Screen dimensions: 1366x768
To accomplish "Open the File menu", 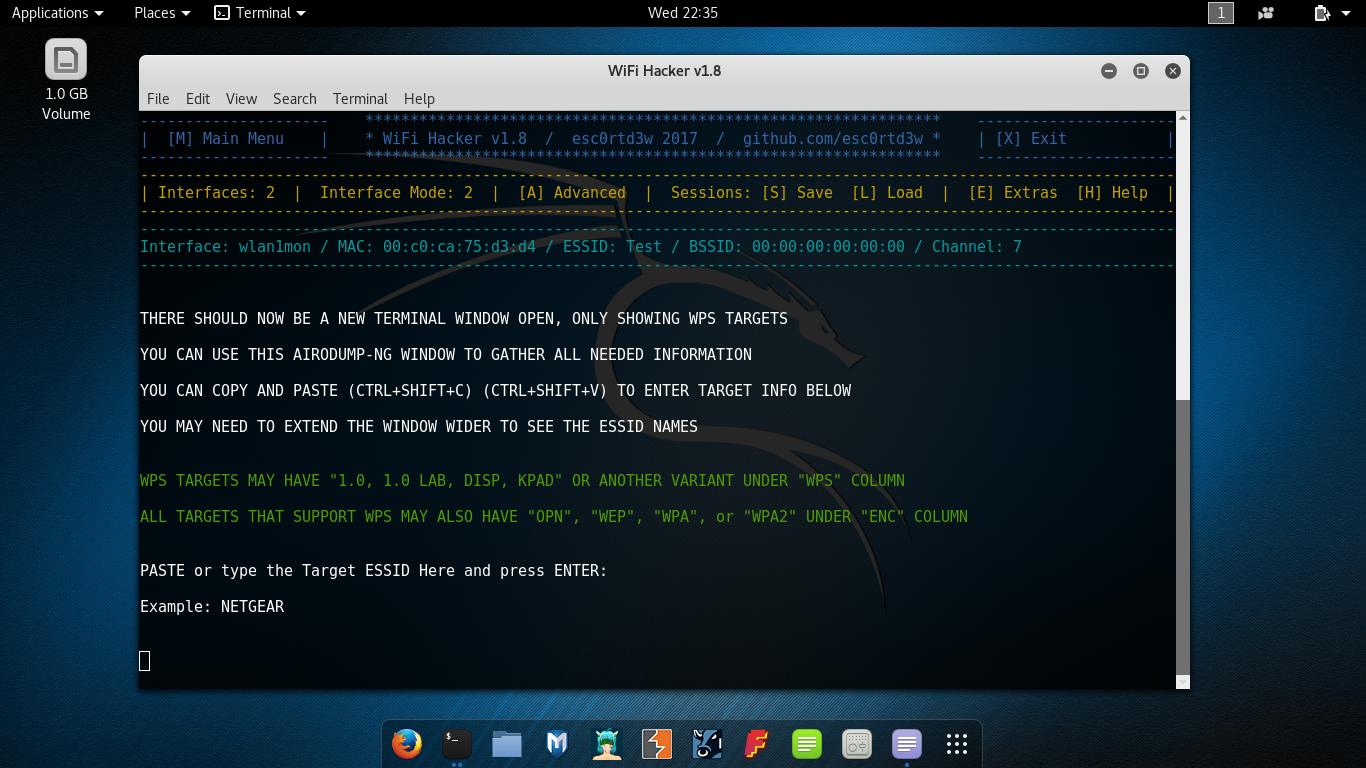I will tap(158, 99).
